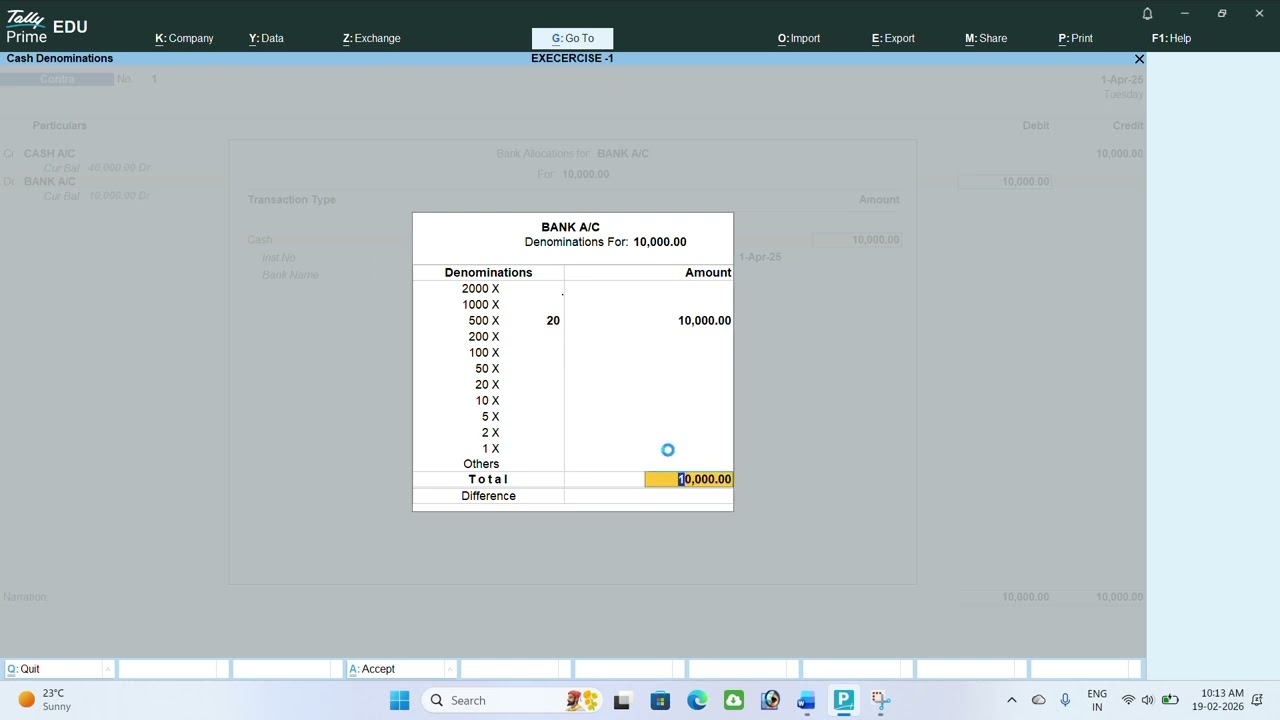The height and width of the screenshot is (720, 1280).
Task: Click the 1 X denomination row
Action: (572, 448)
